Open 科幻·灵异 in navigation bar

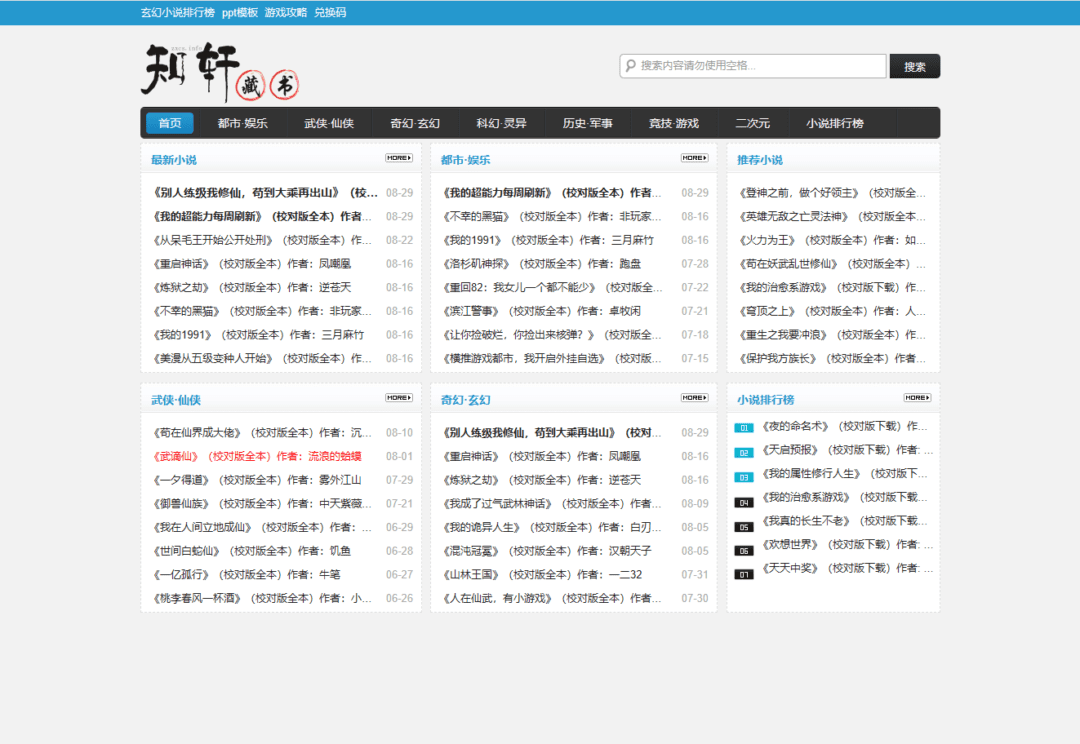501,123
